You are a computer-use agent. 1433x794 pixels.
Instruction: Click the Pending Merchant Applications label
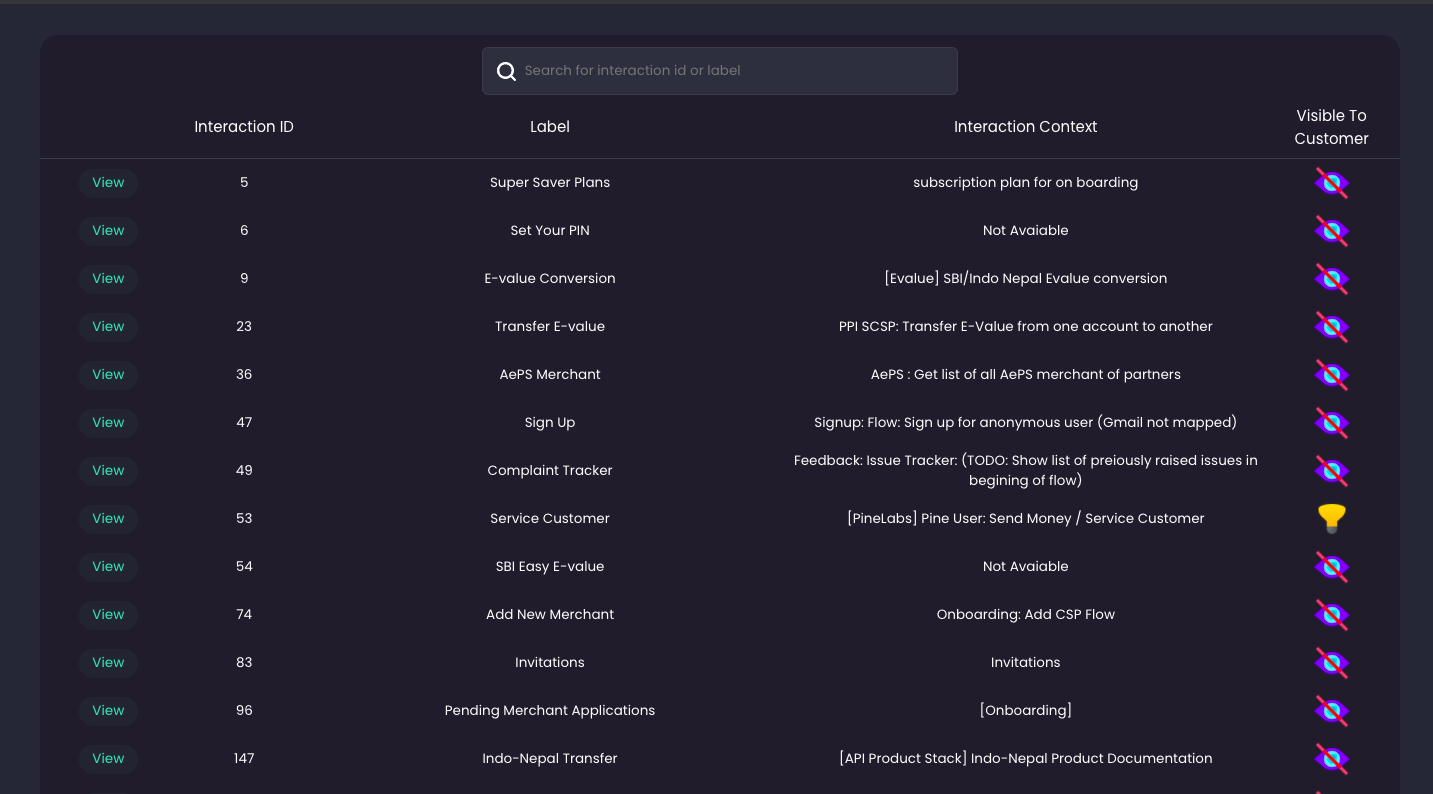point(550,711)
